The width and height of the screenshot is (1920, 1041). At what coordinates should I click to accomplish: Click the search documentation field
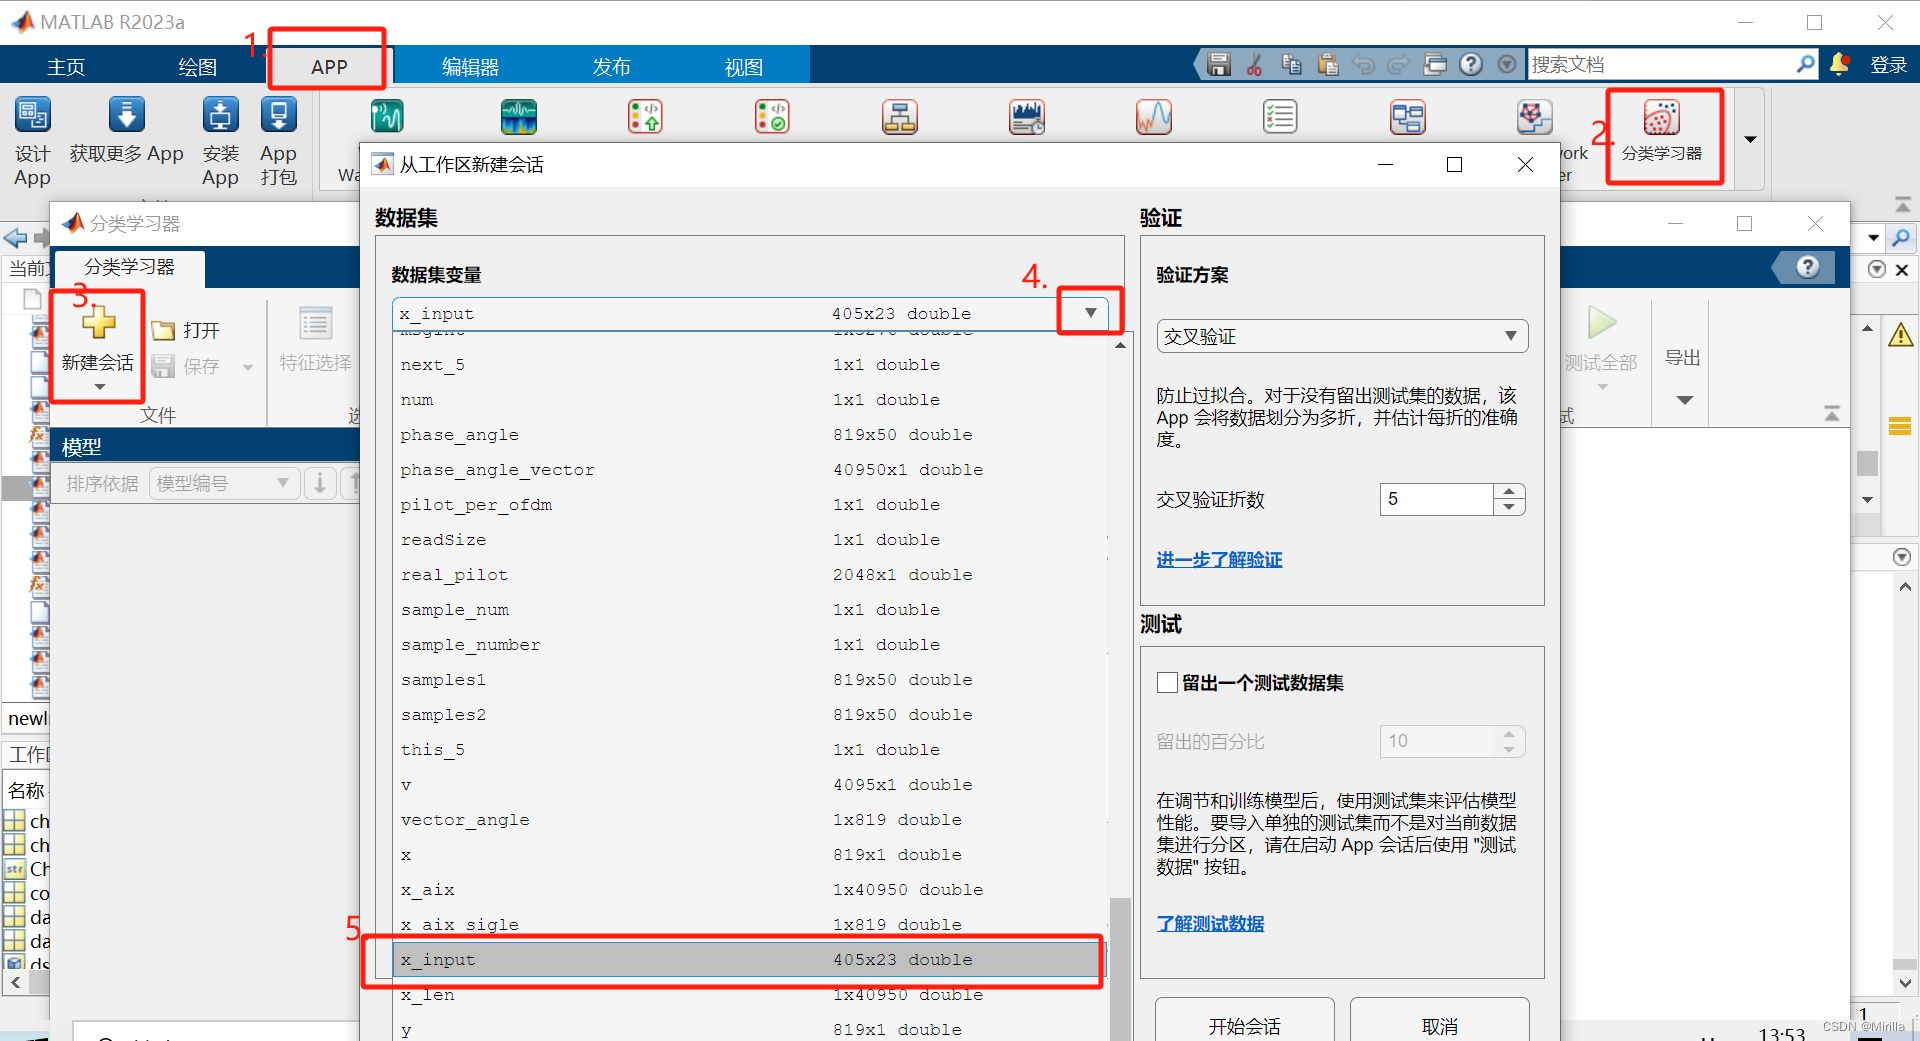1661,64
